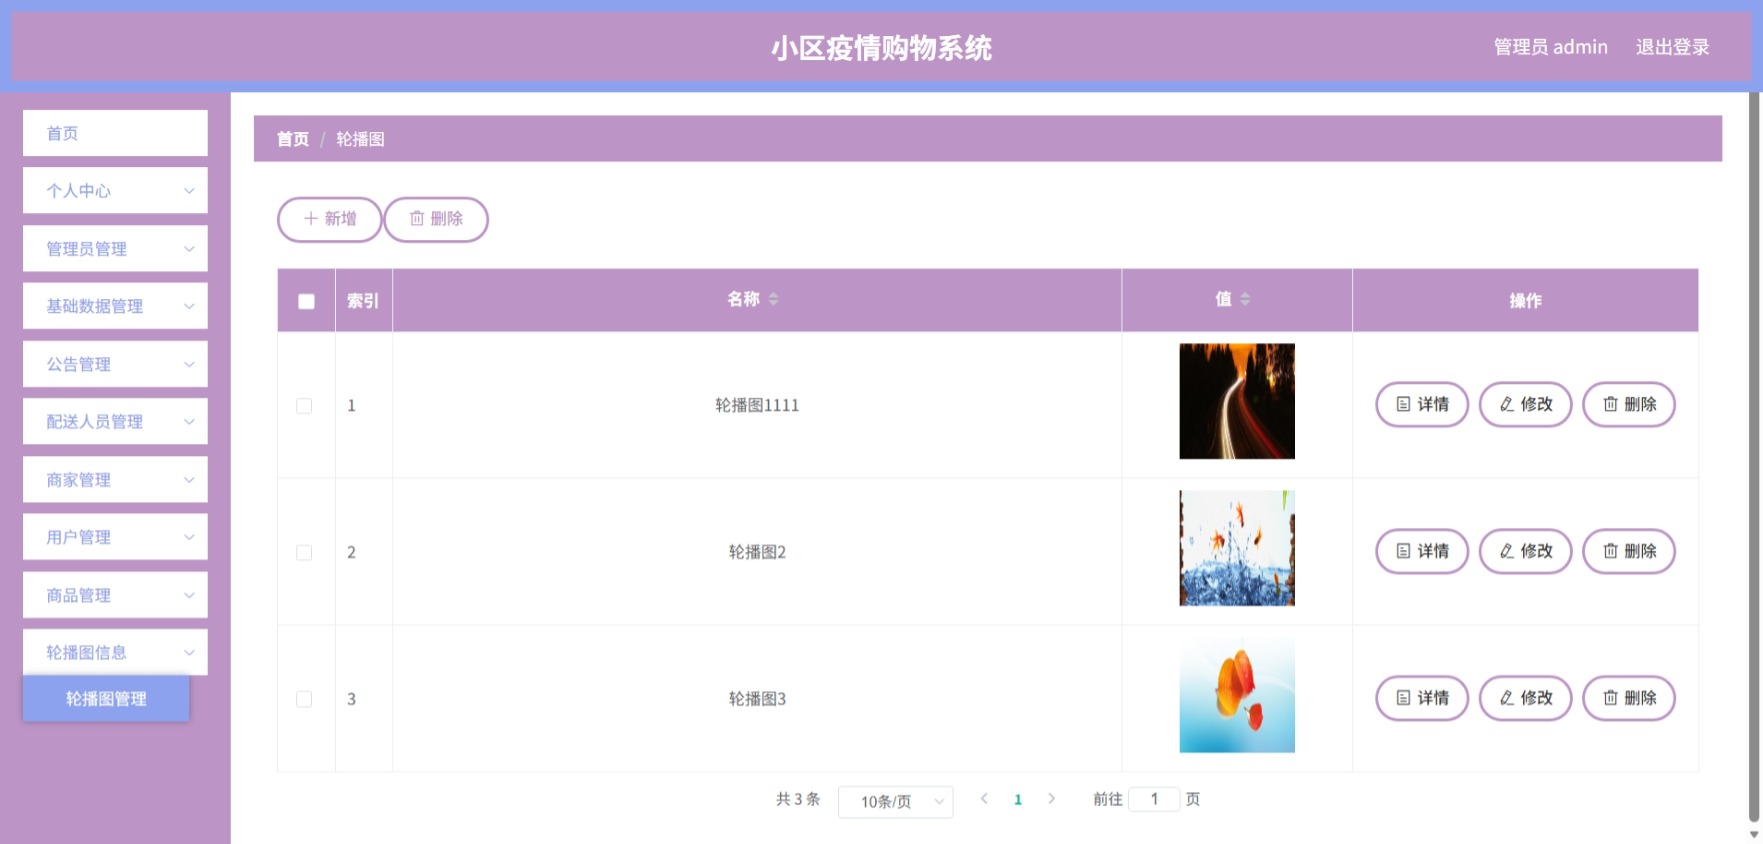Viewport: 1763px width, 844px height.
Task: Click the vertical scrollbar on the right
Action: (x=1754, y=457)
